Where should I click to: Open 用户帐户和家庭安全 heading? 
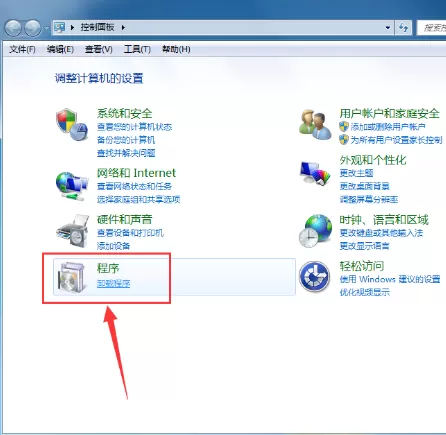389,113
